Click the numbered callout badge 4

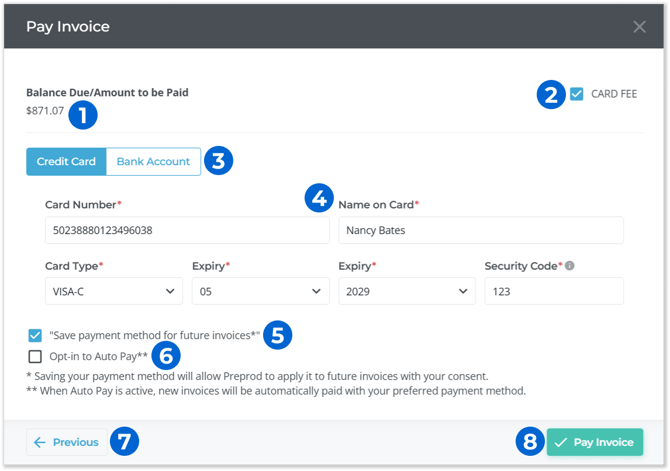click(x=319, y=198)
